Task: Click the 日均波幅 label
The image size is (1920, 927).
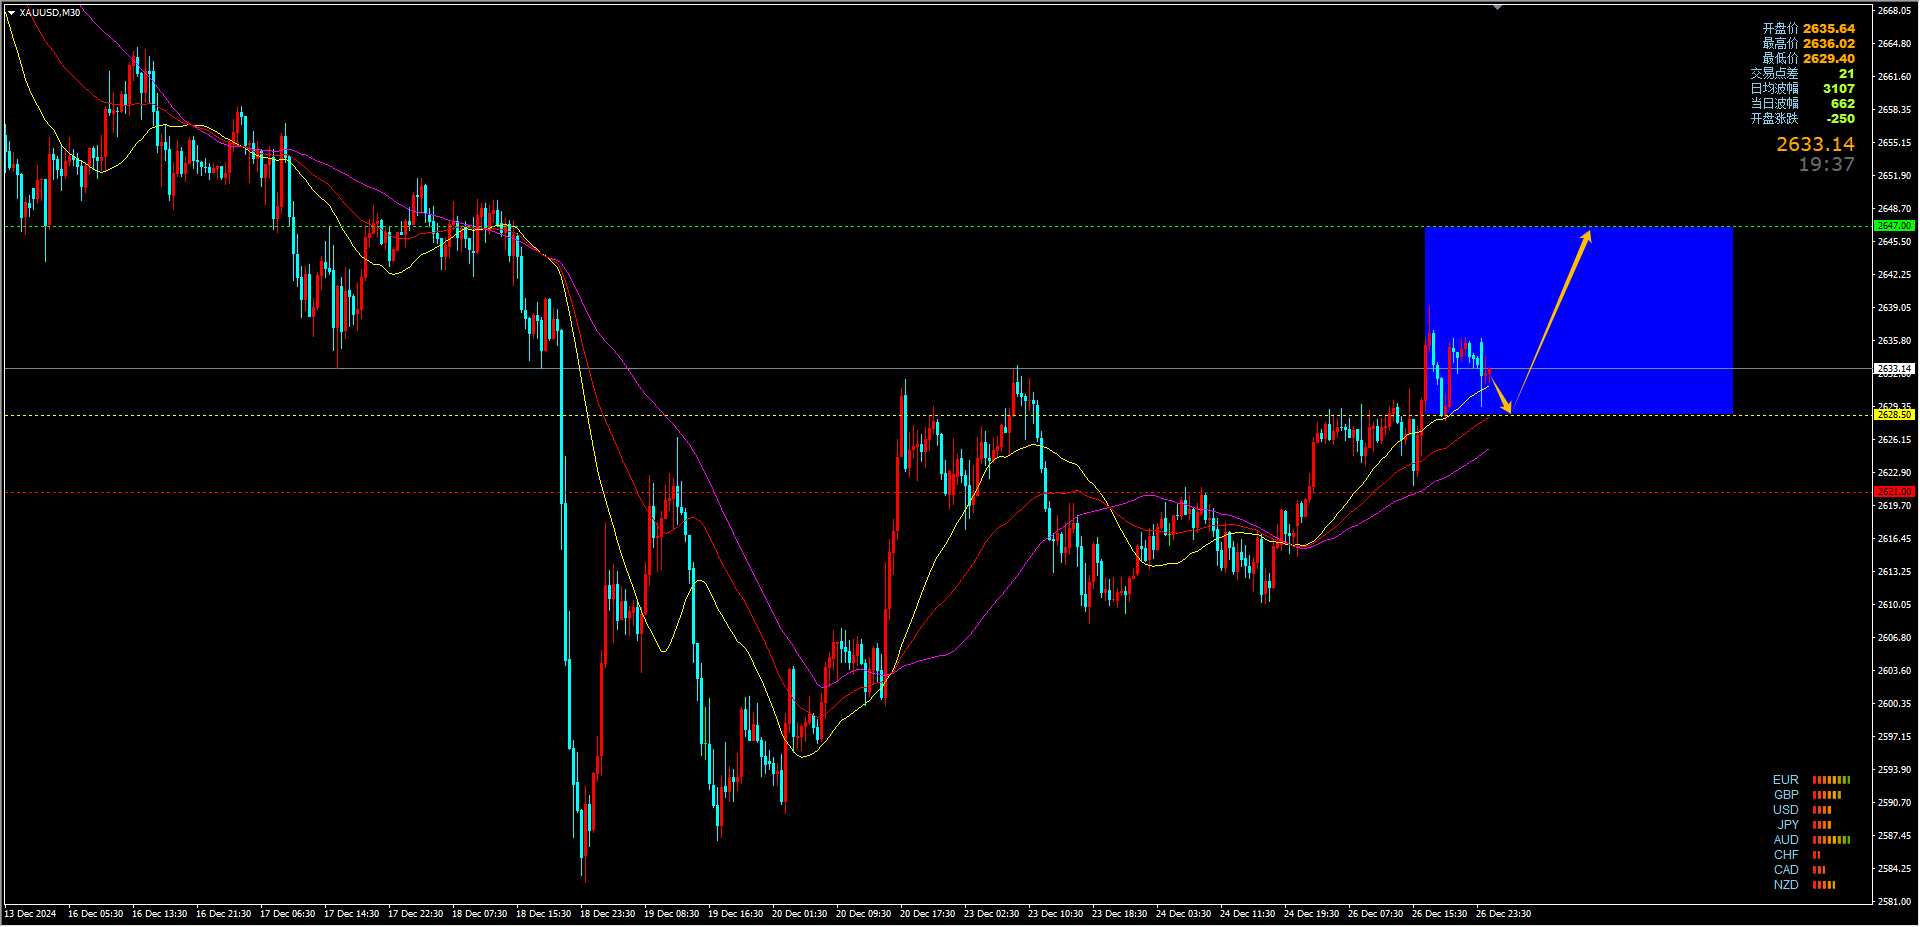Action: [1774, 89]
